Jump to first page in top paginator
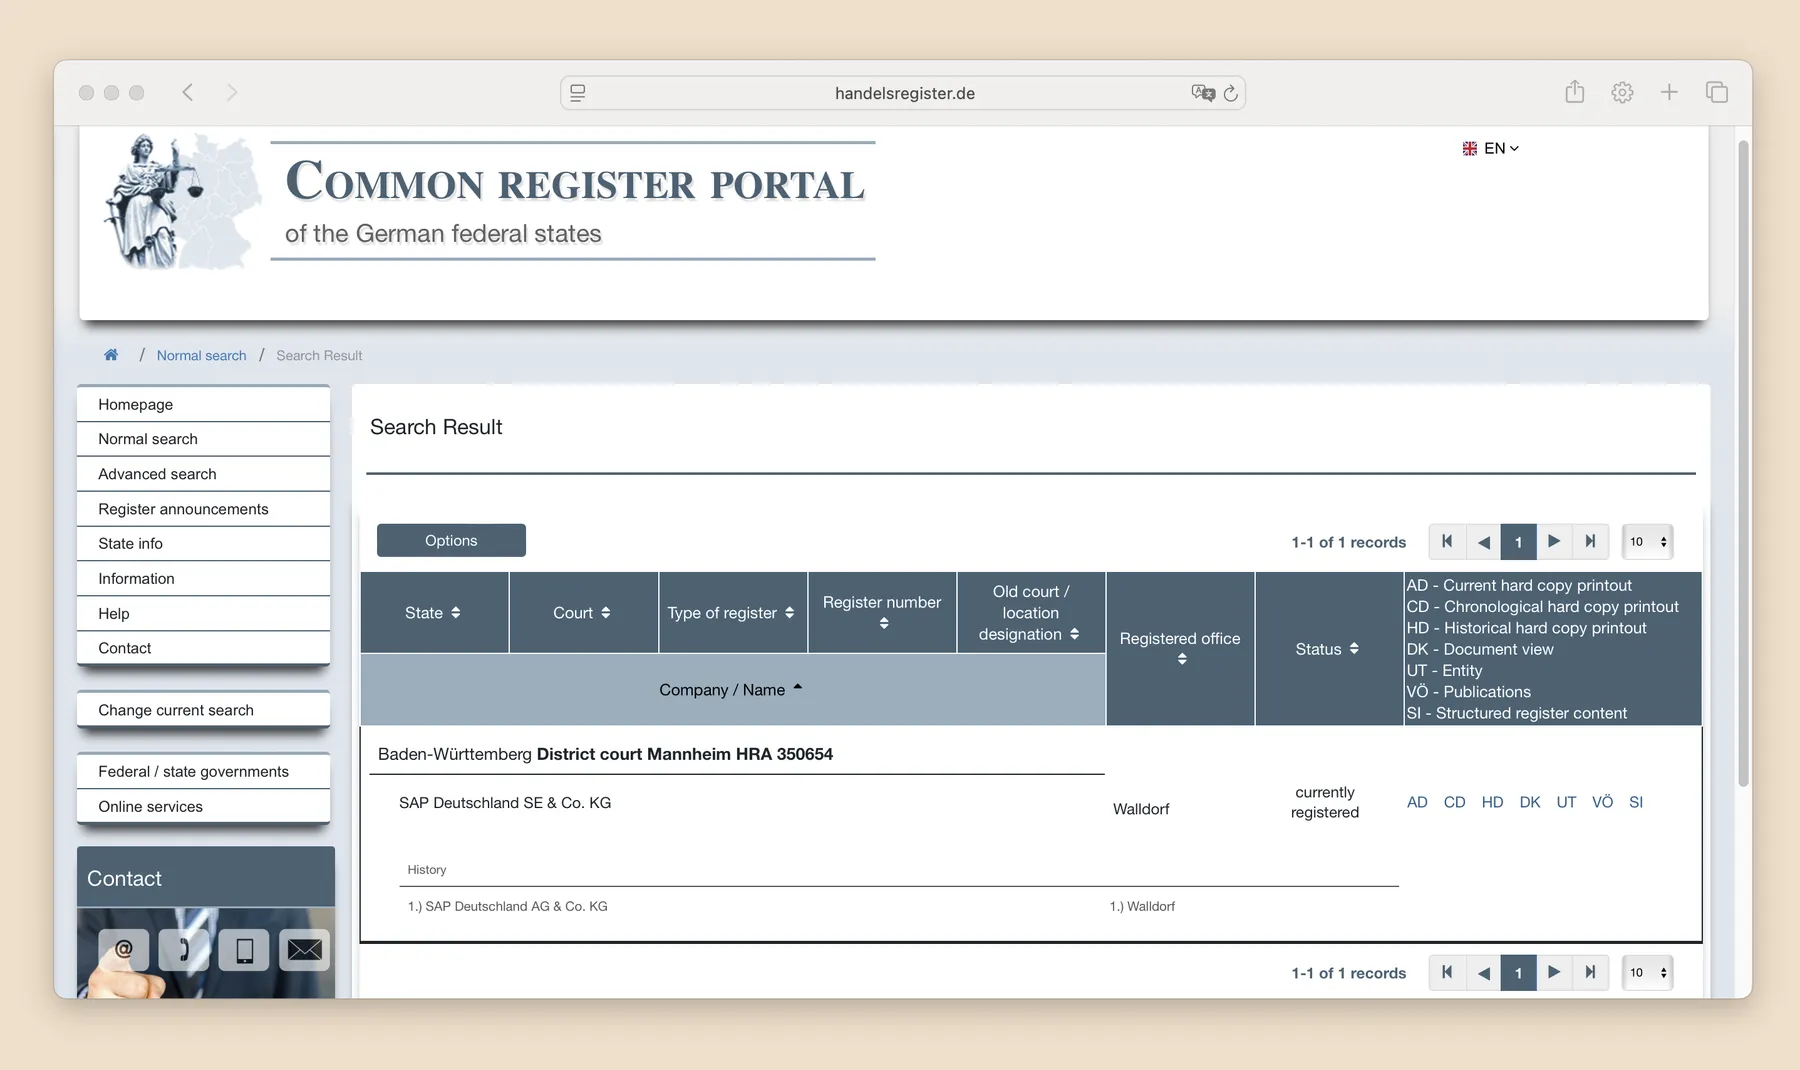Screen dimensions: 1800x1070 point(1447,541)
